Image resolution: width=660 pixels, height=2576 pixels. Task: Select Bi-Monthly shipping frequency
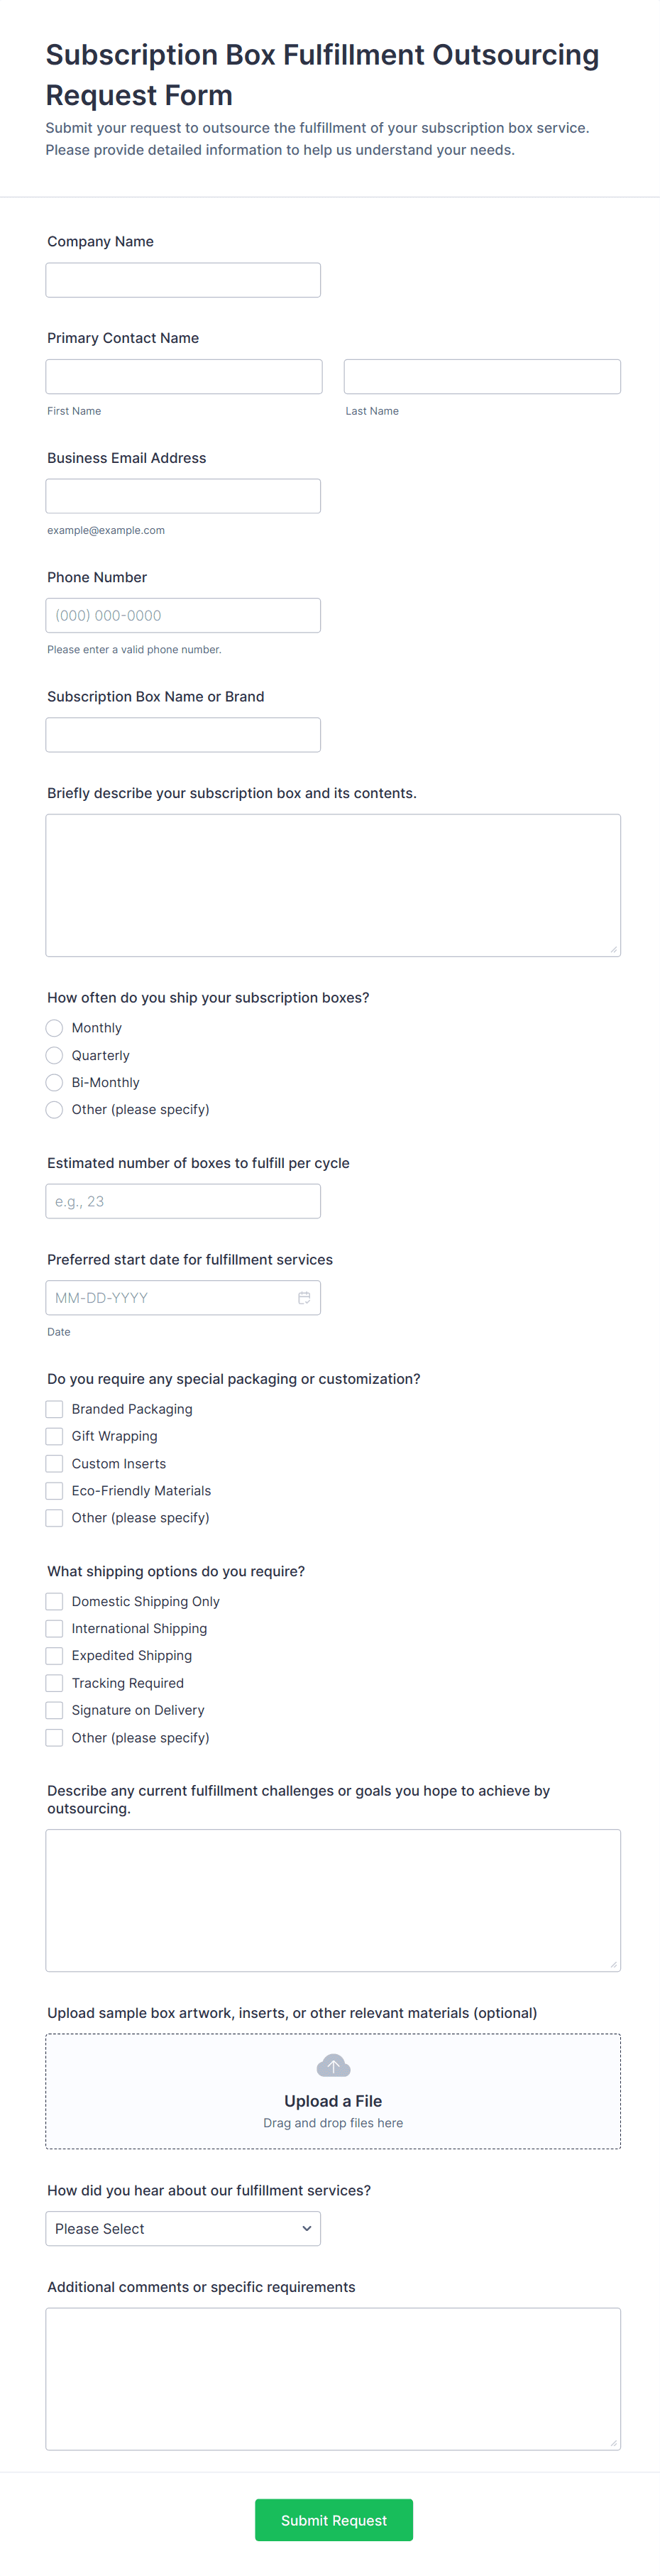click(x=54, y=1082)
